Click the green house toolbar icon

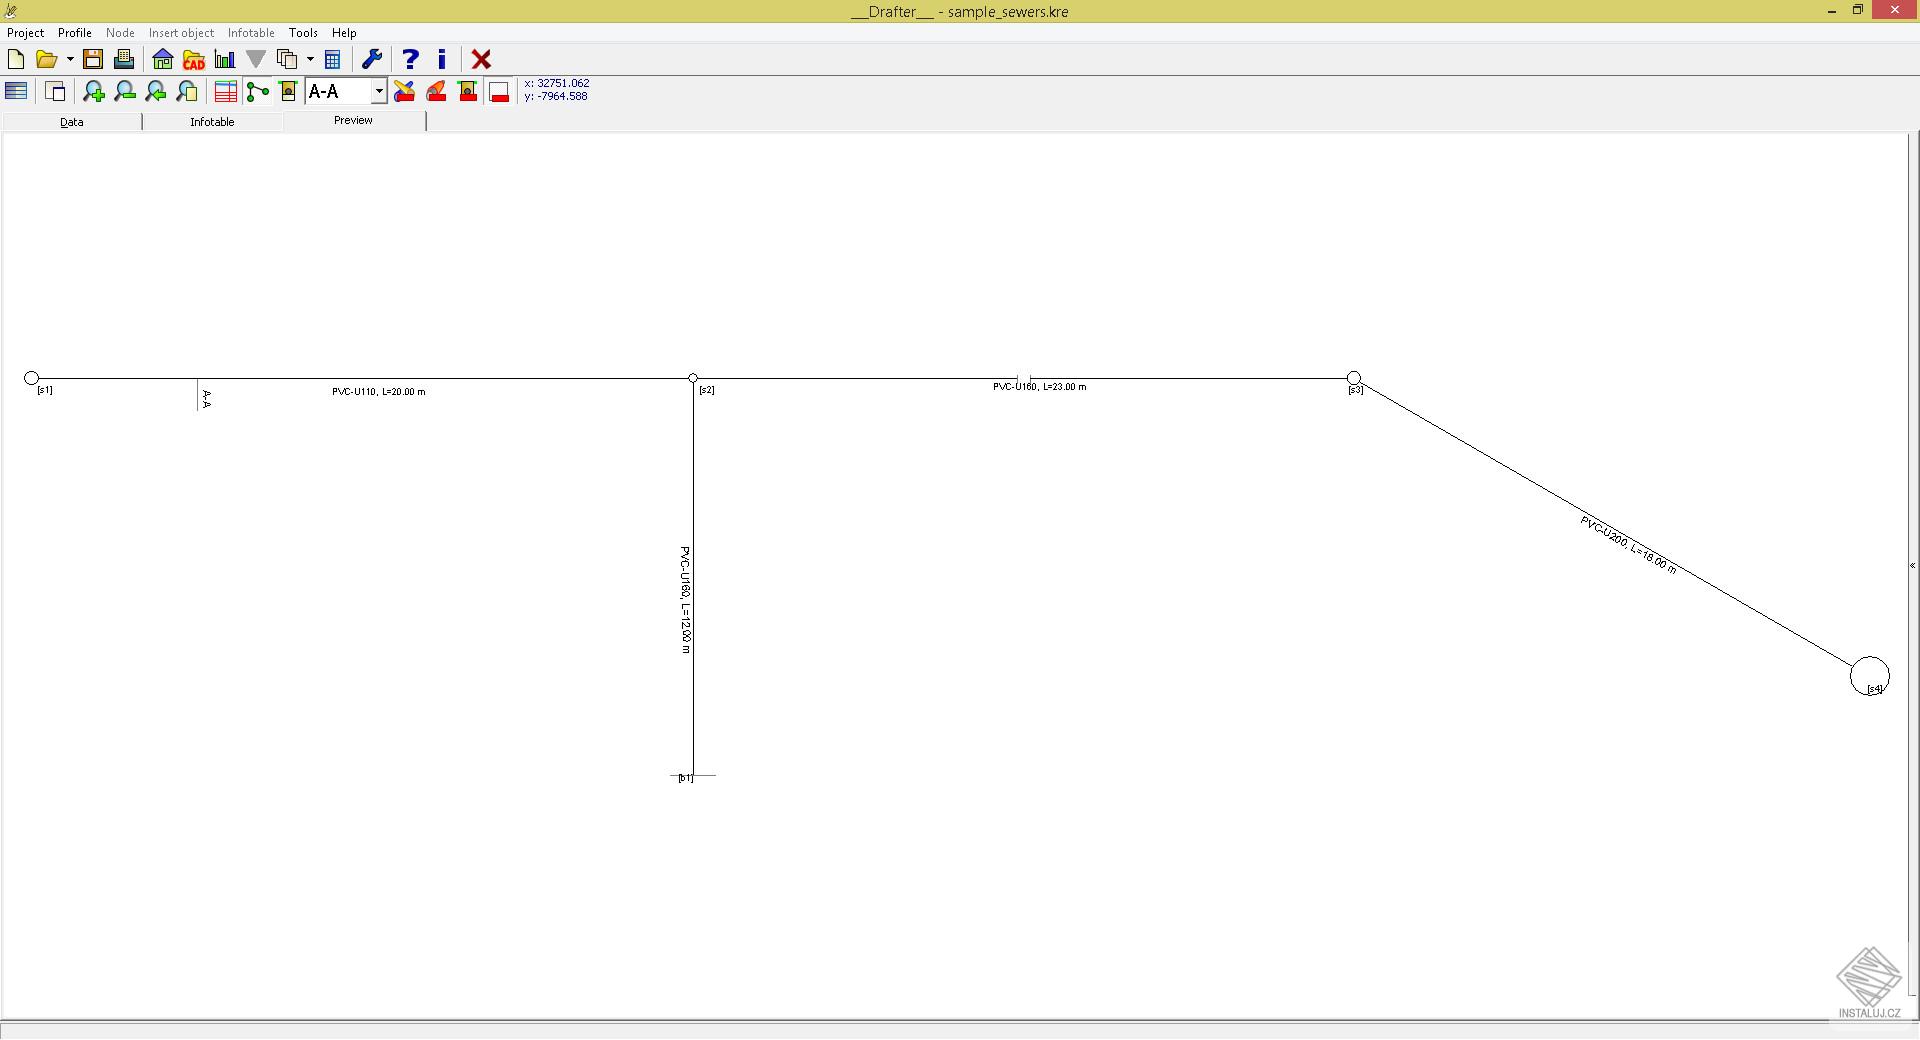(162, 59)
